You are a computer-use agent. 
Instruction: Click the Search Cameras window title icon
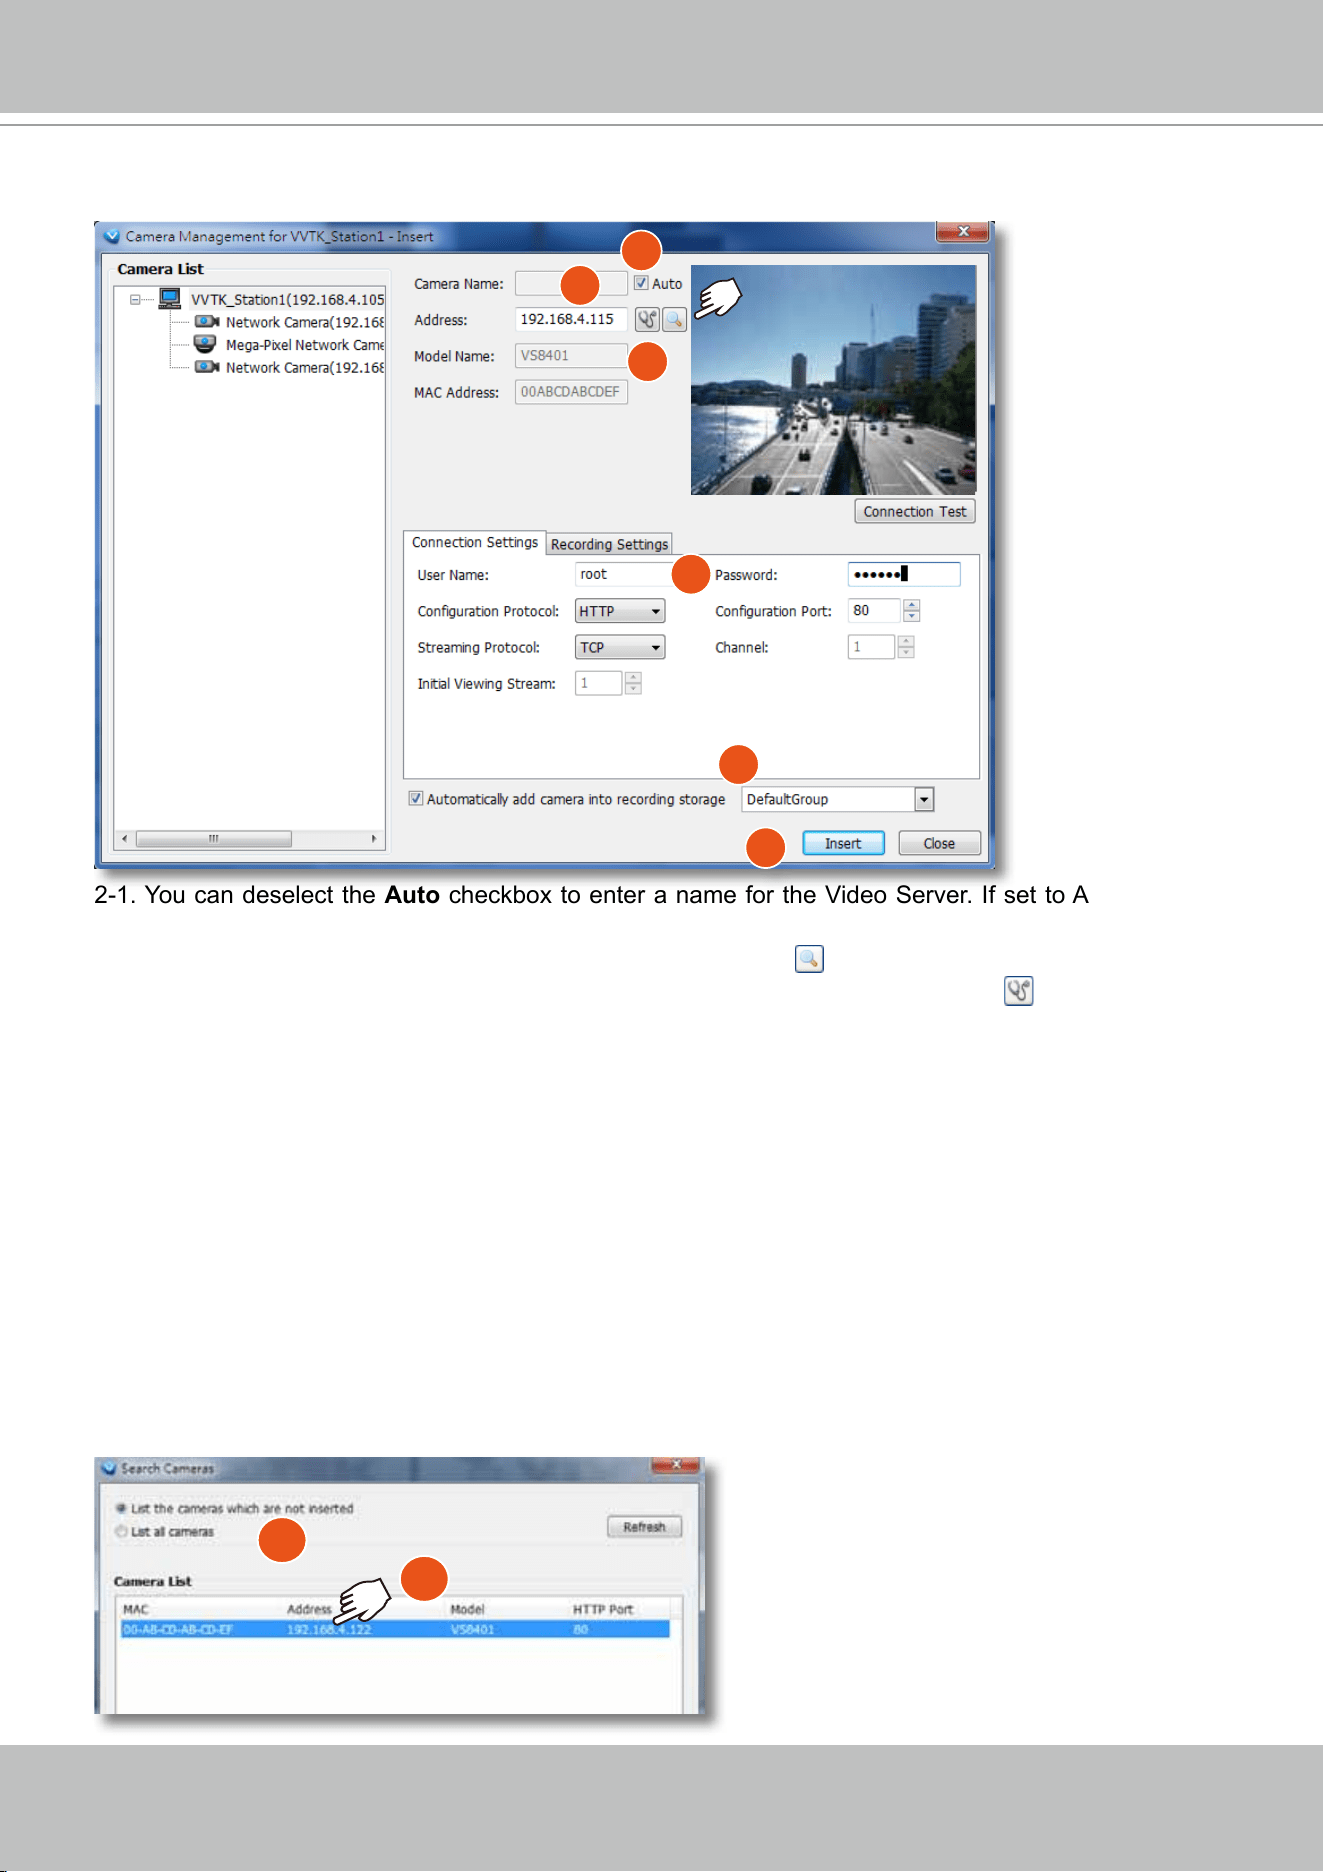click(x=109, y=1468)
